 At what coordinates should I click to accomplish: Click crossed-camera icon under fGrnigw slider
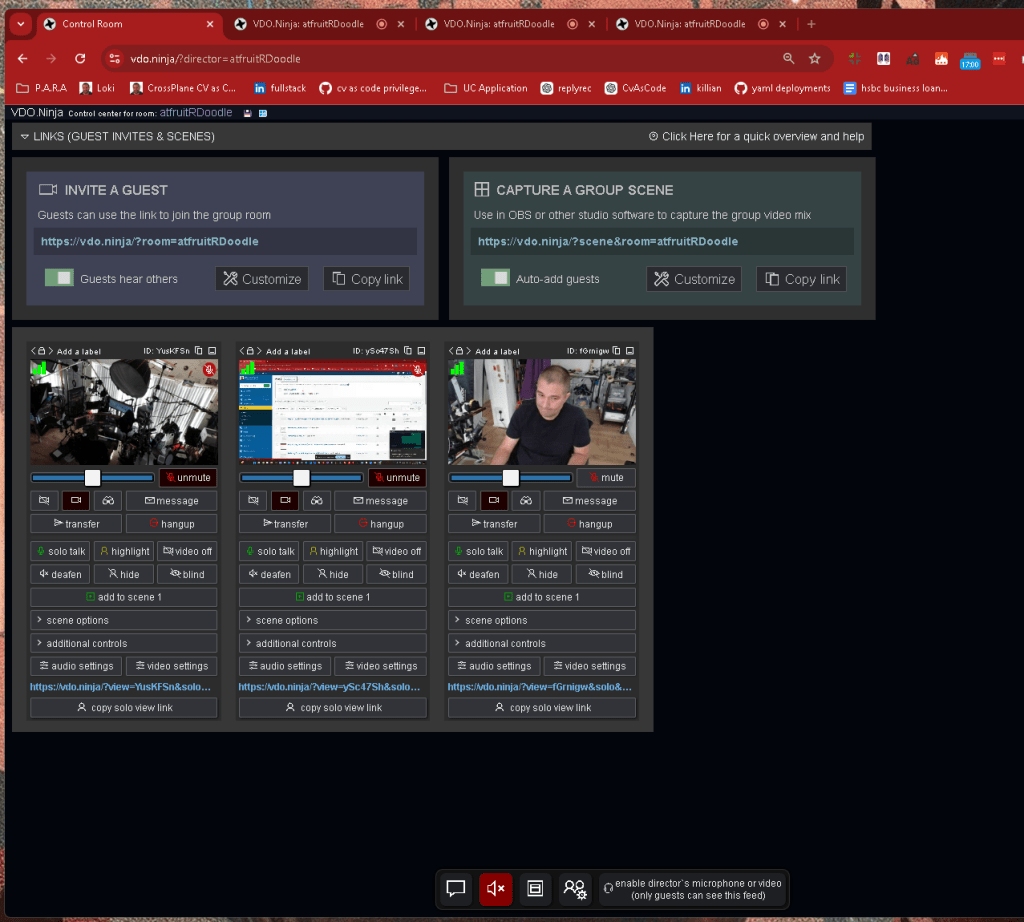click(x=462, y=501)
